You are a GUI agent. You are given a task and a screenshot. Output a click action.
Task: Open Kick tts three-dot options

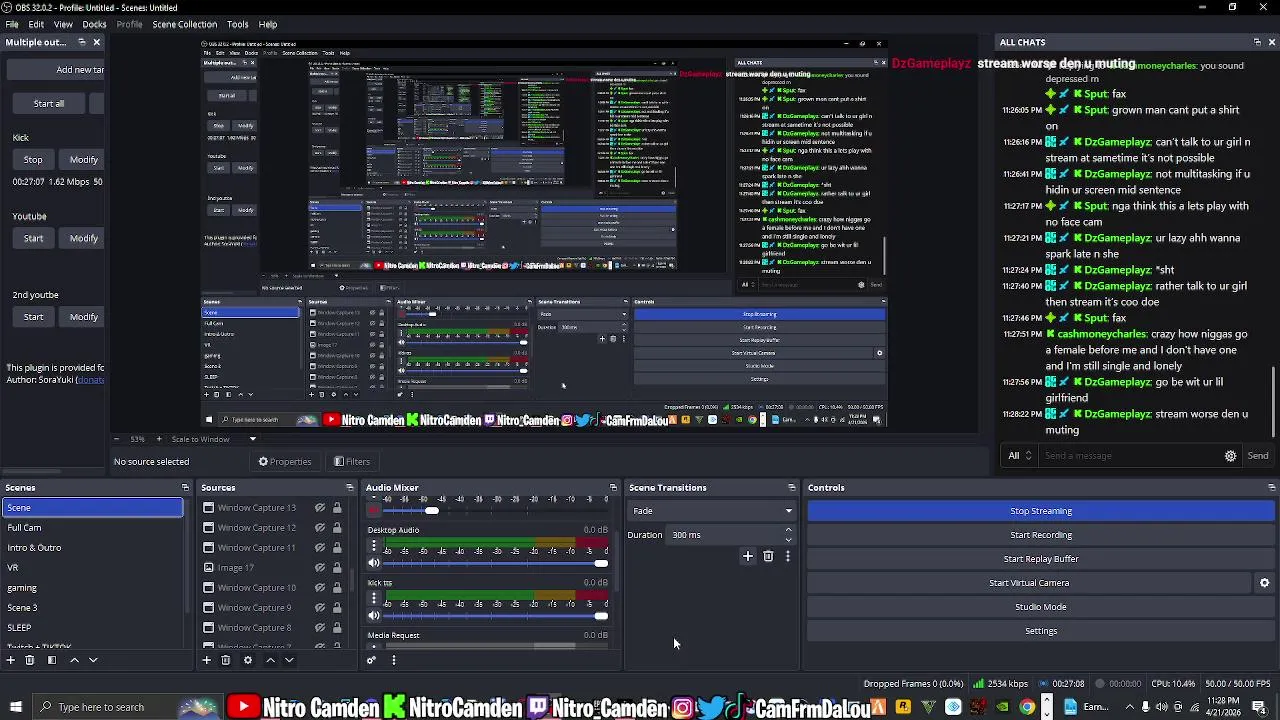pos(374,599)
